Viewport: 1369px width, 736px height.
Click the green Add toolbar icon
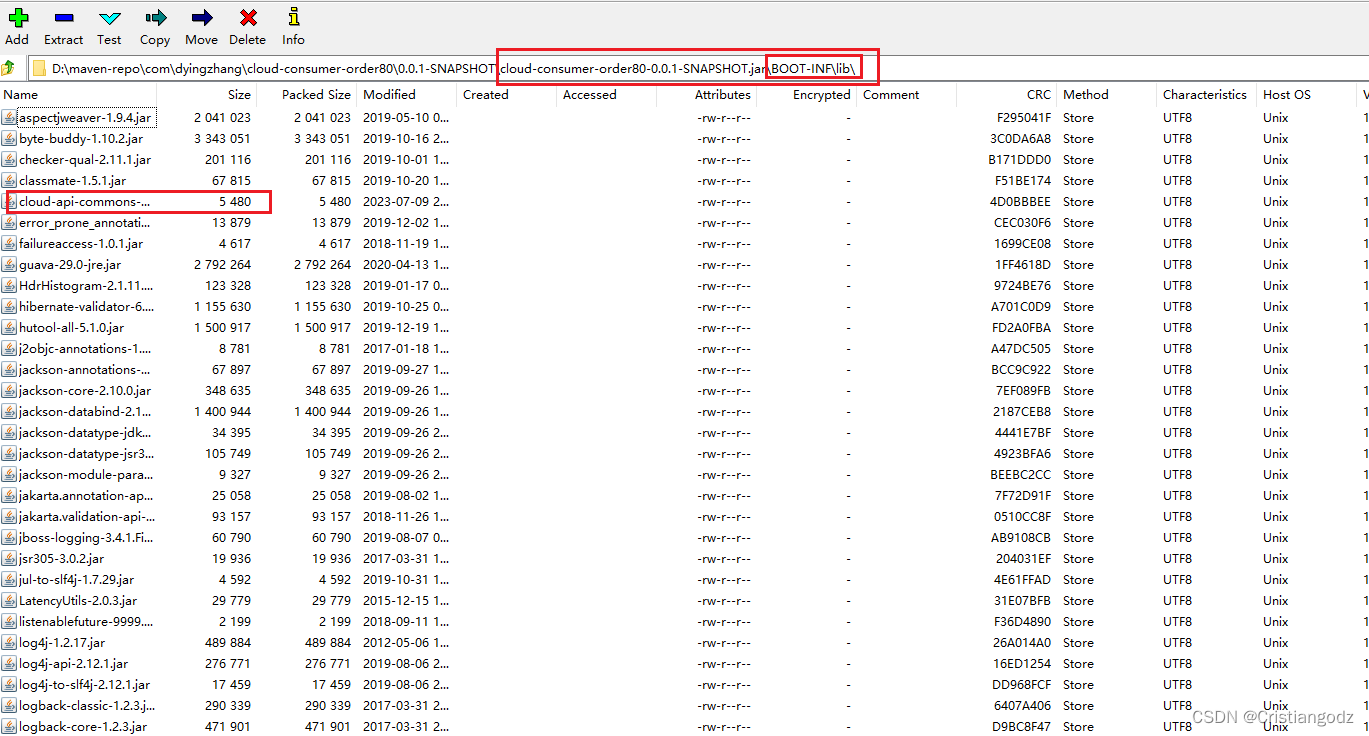[x=17, y=18]
